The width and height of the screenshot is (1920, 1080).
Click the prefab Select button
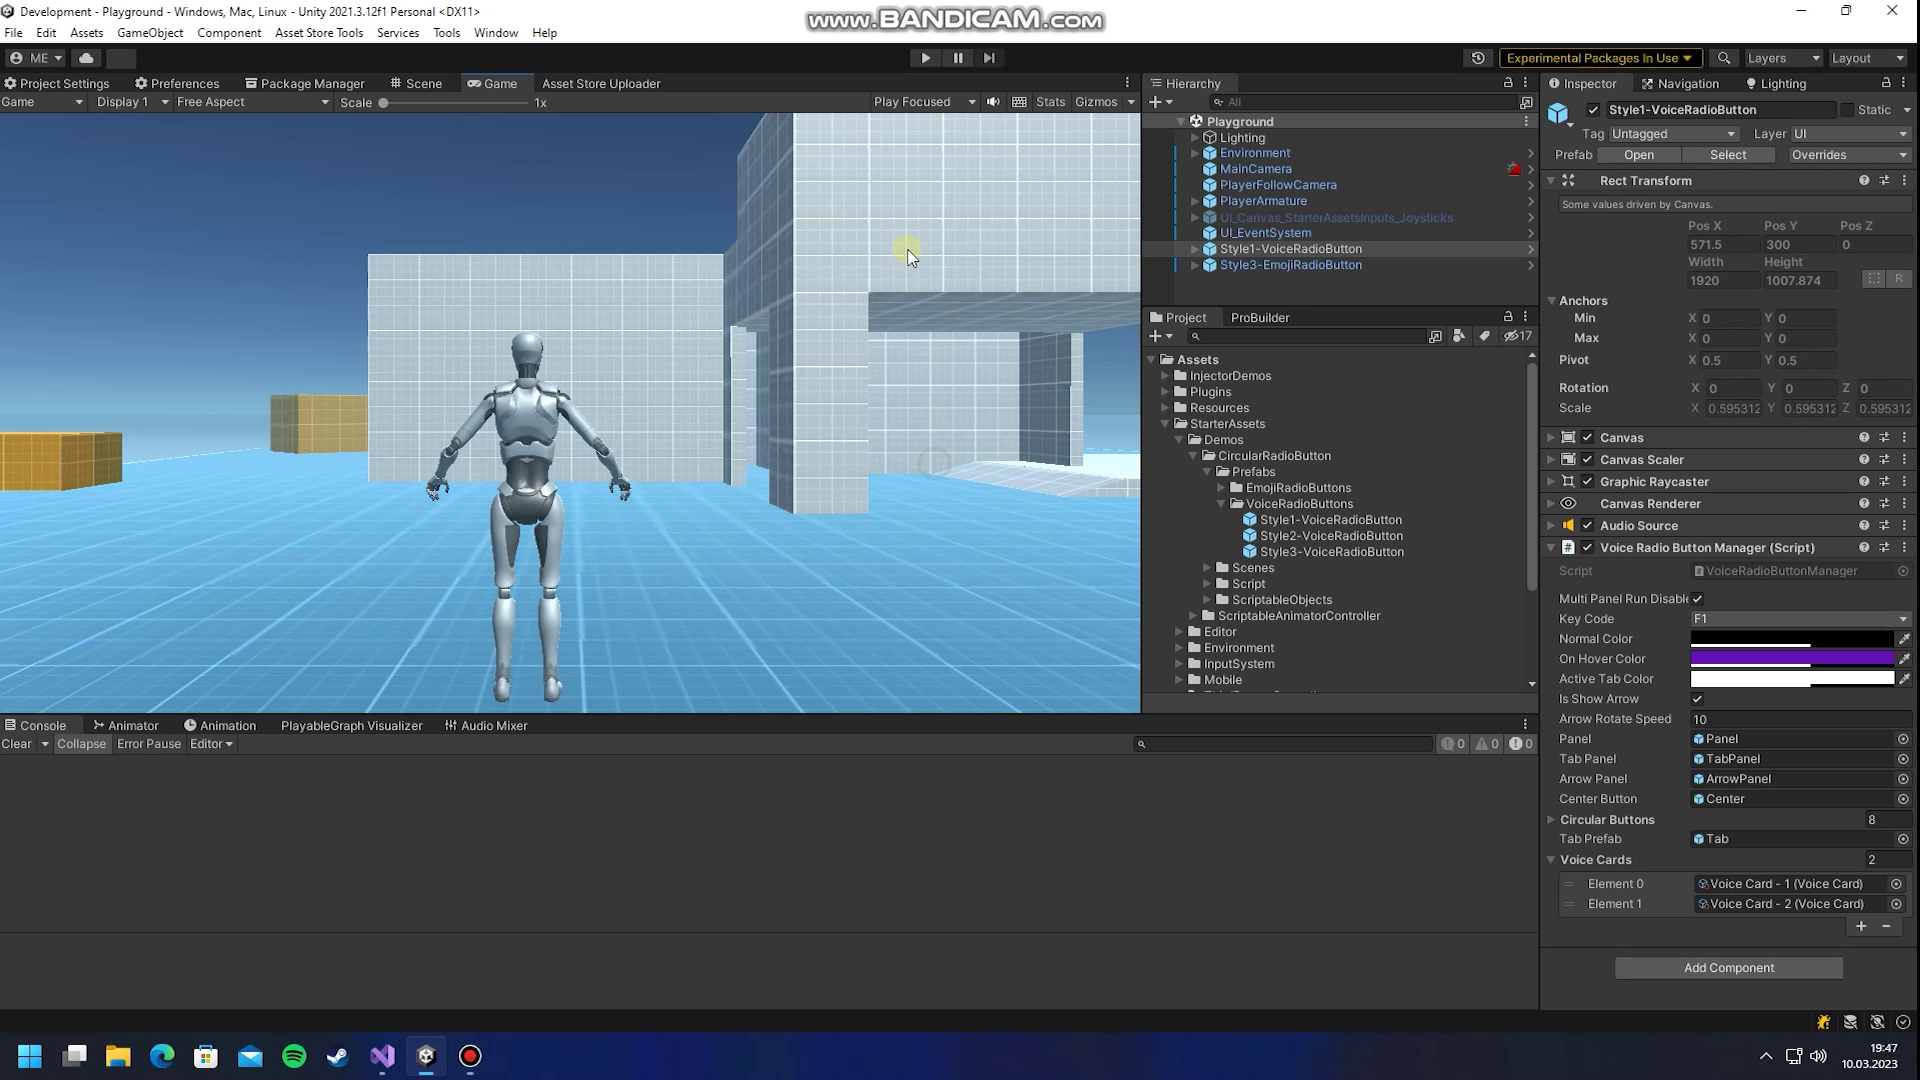[1728, 155]
